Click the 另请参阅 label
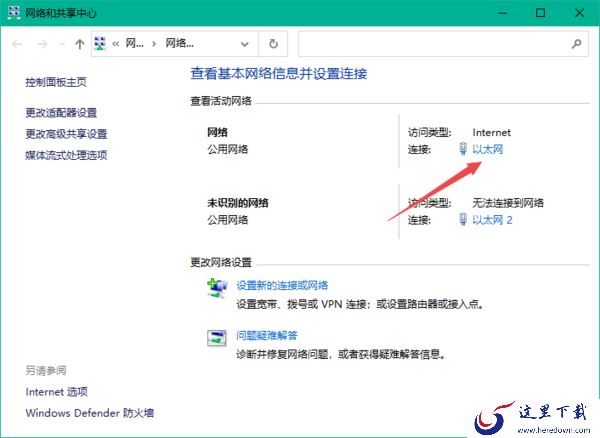The height and width of the screenshot is (438, 600). [46, 370]
